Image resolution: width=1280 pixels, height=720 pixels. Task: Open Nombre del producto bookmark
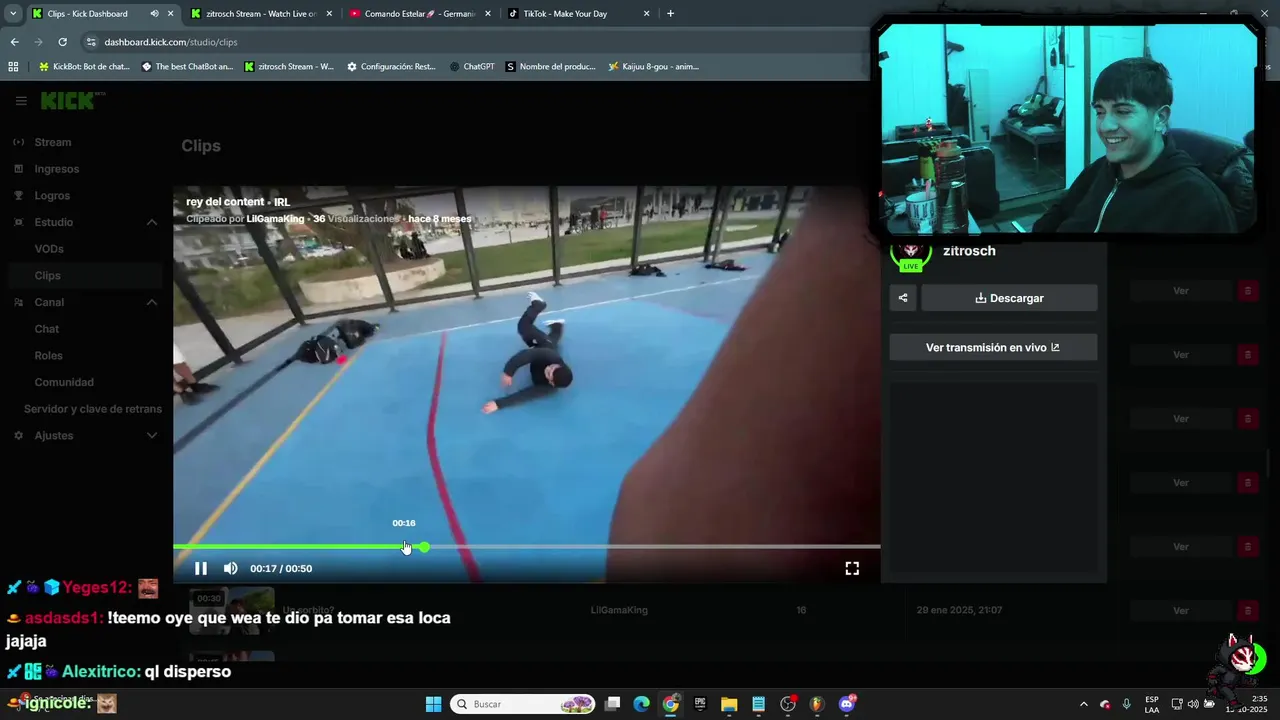click(551, 67)
